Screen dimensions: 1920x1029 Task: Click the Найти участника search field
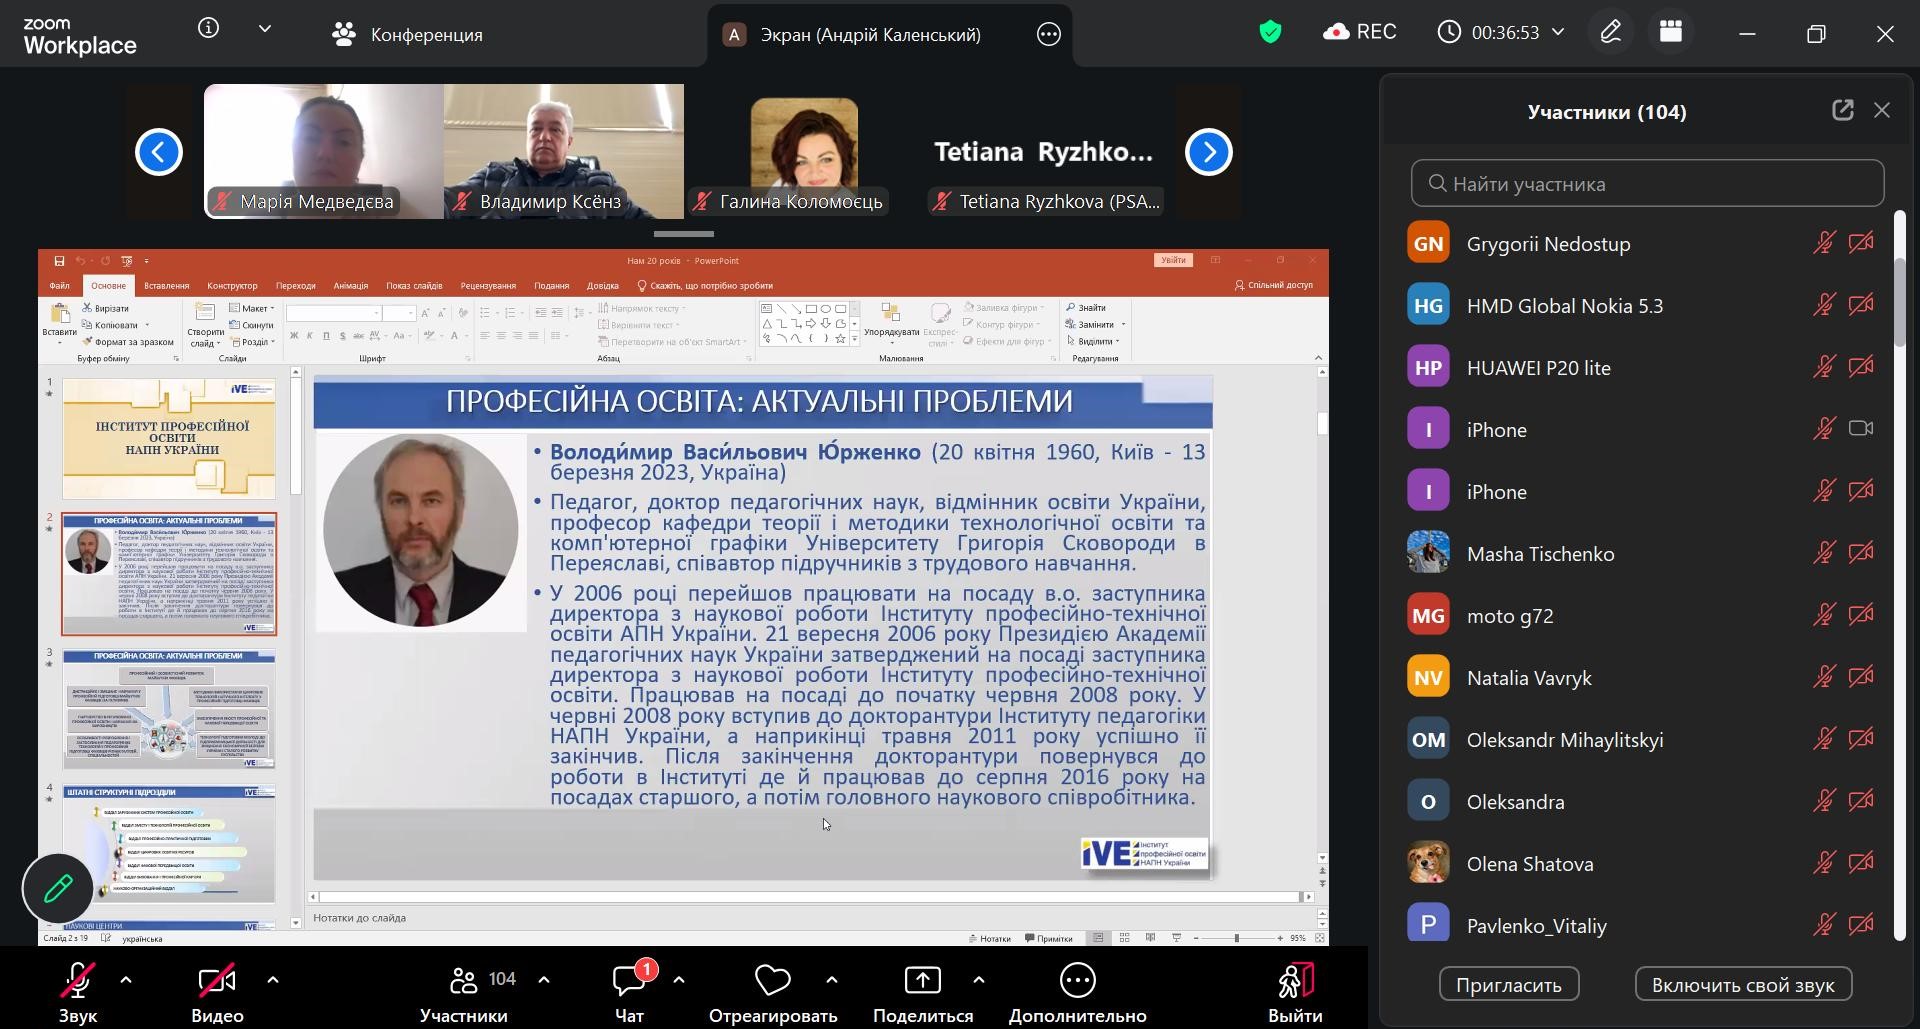coord(1647,184)
